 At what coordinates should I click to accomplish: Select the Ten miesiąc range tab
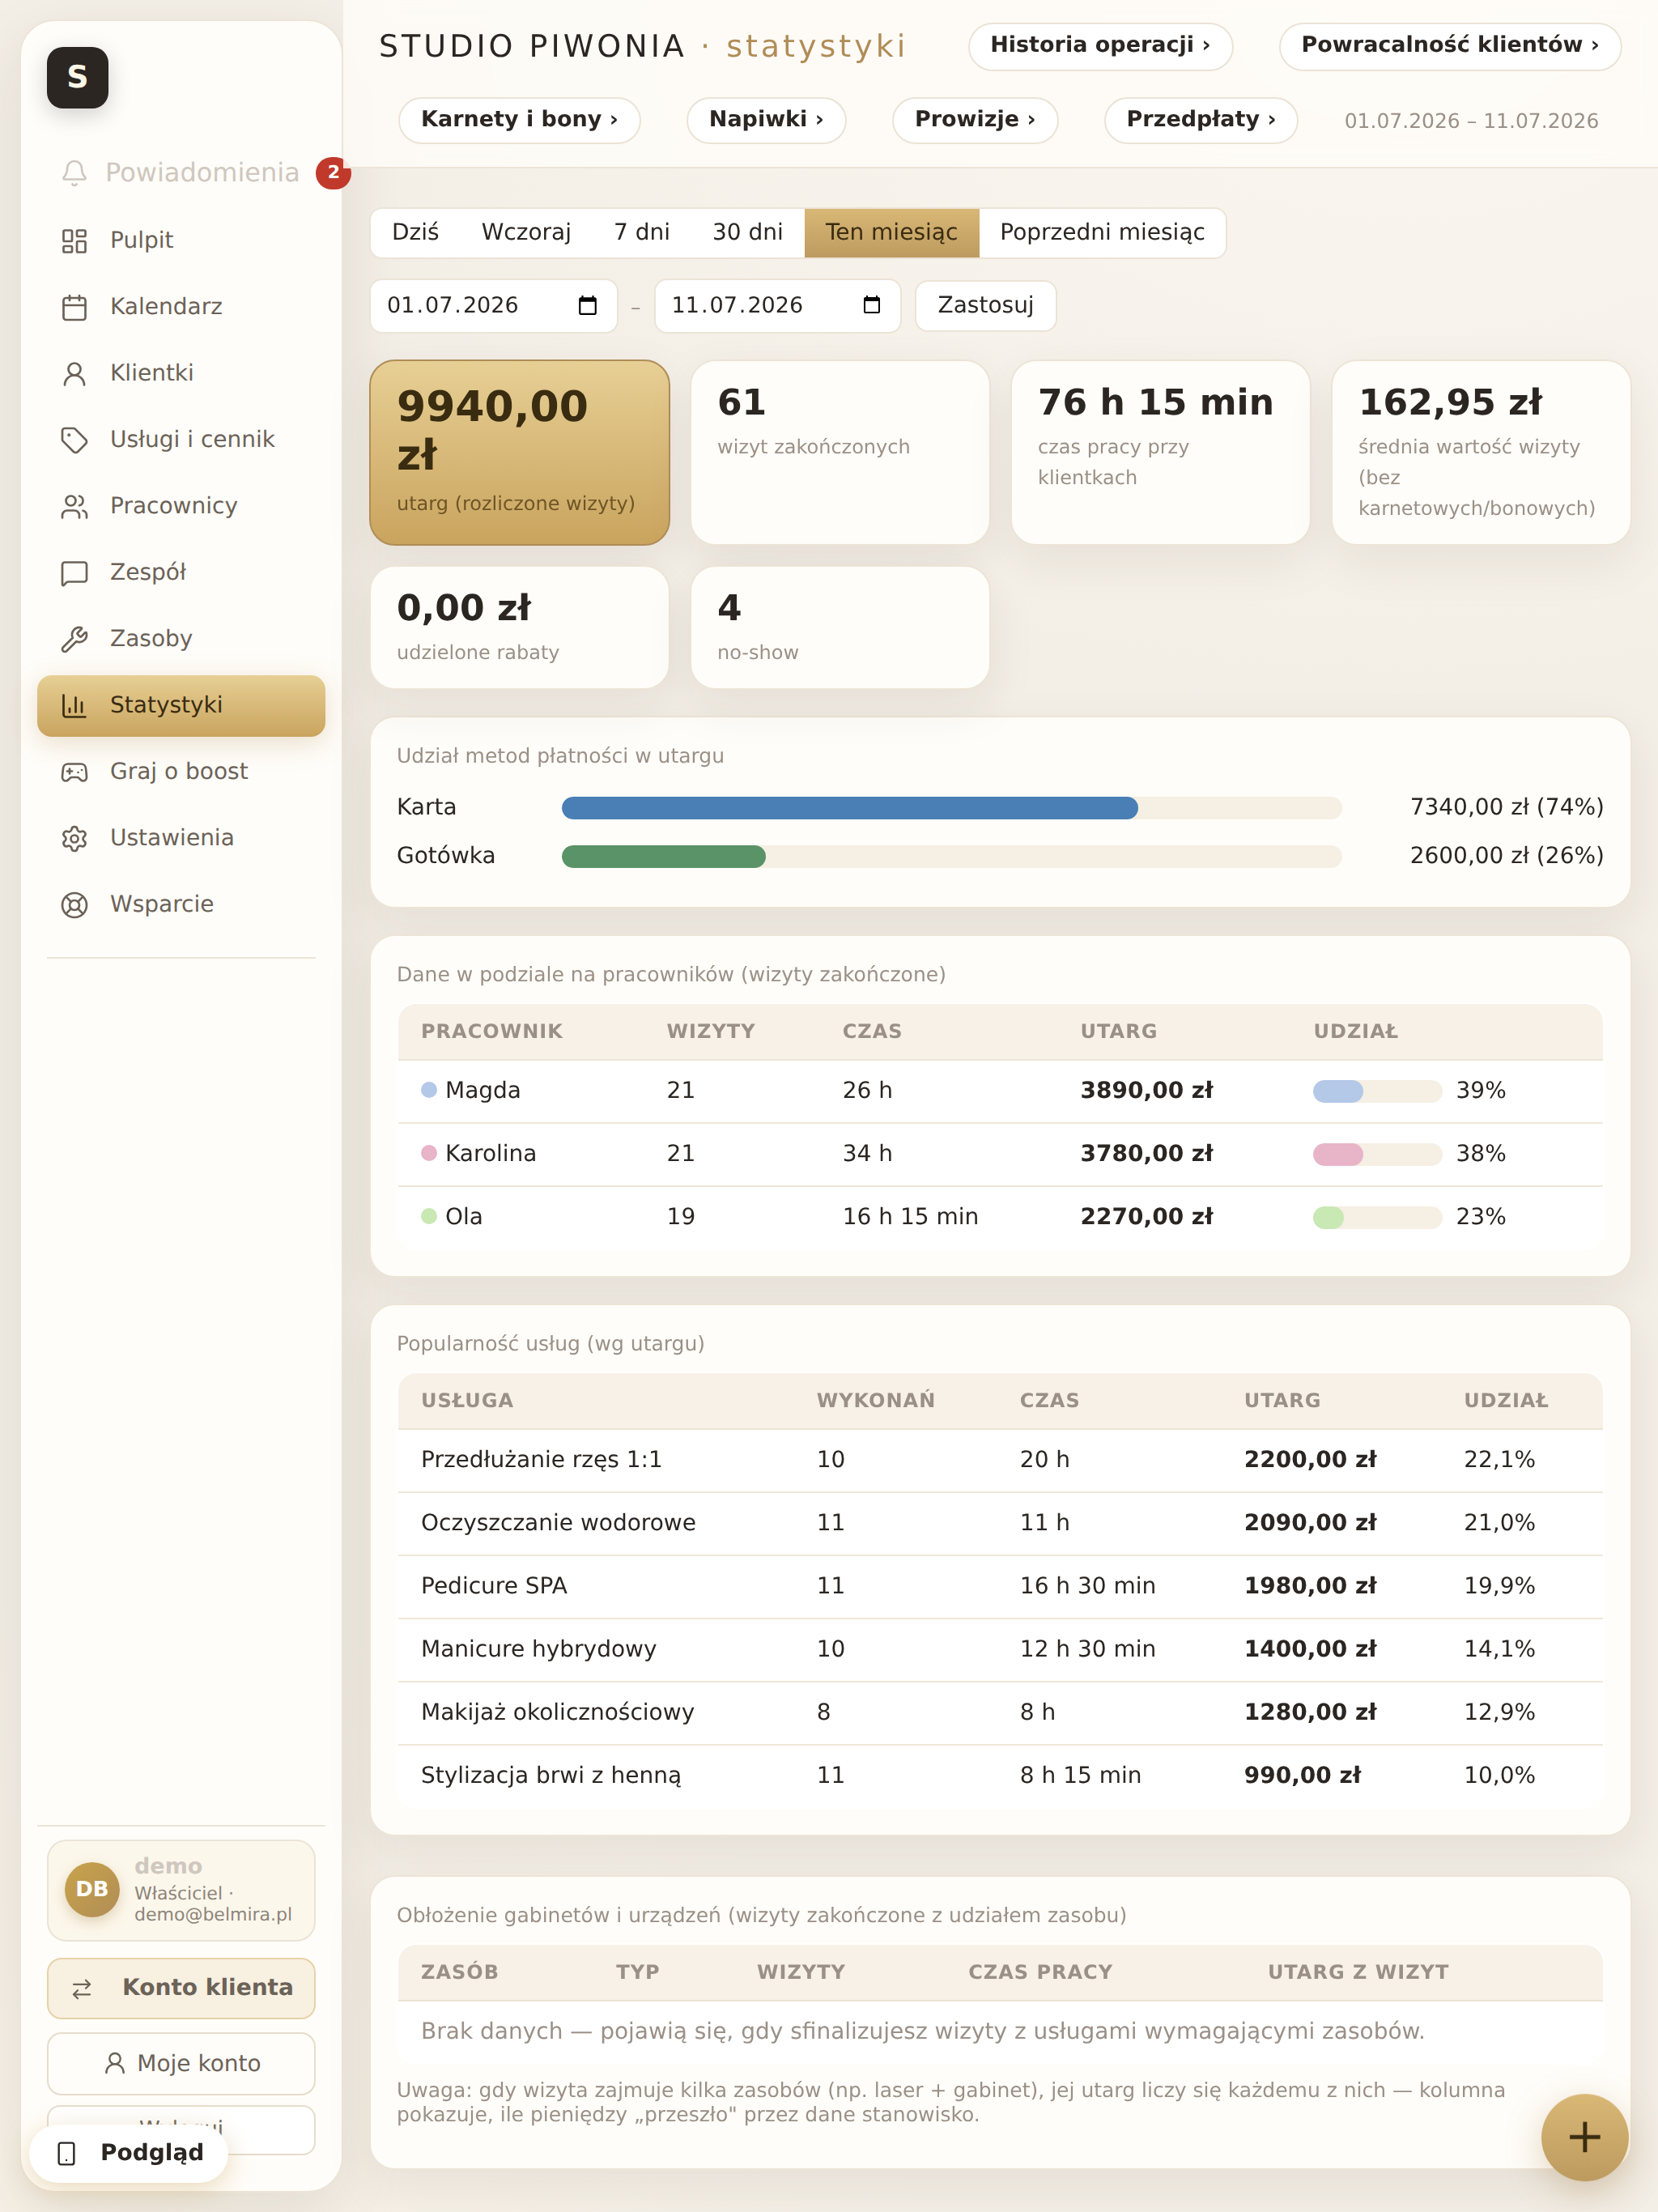(891, 232)
